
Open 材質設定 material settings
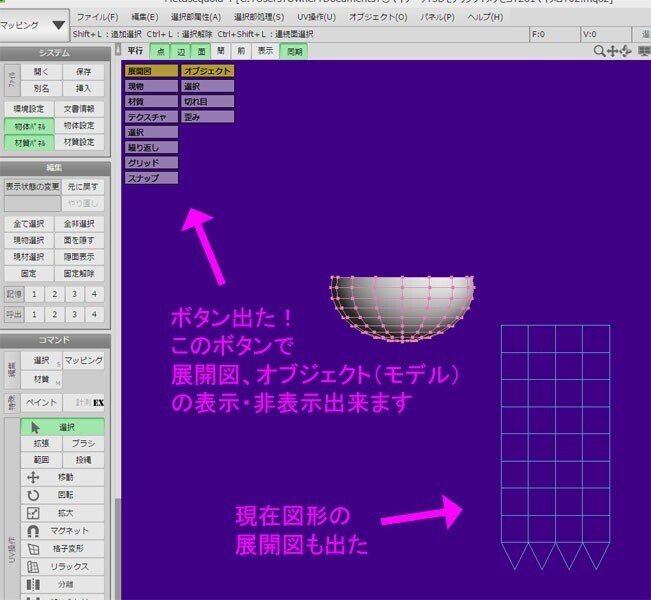(x=79, y=142)
